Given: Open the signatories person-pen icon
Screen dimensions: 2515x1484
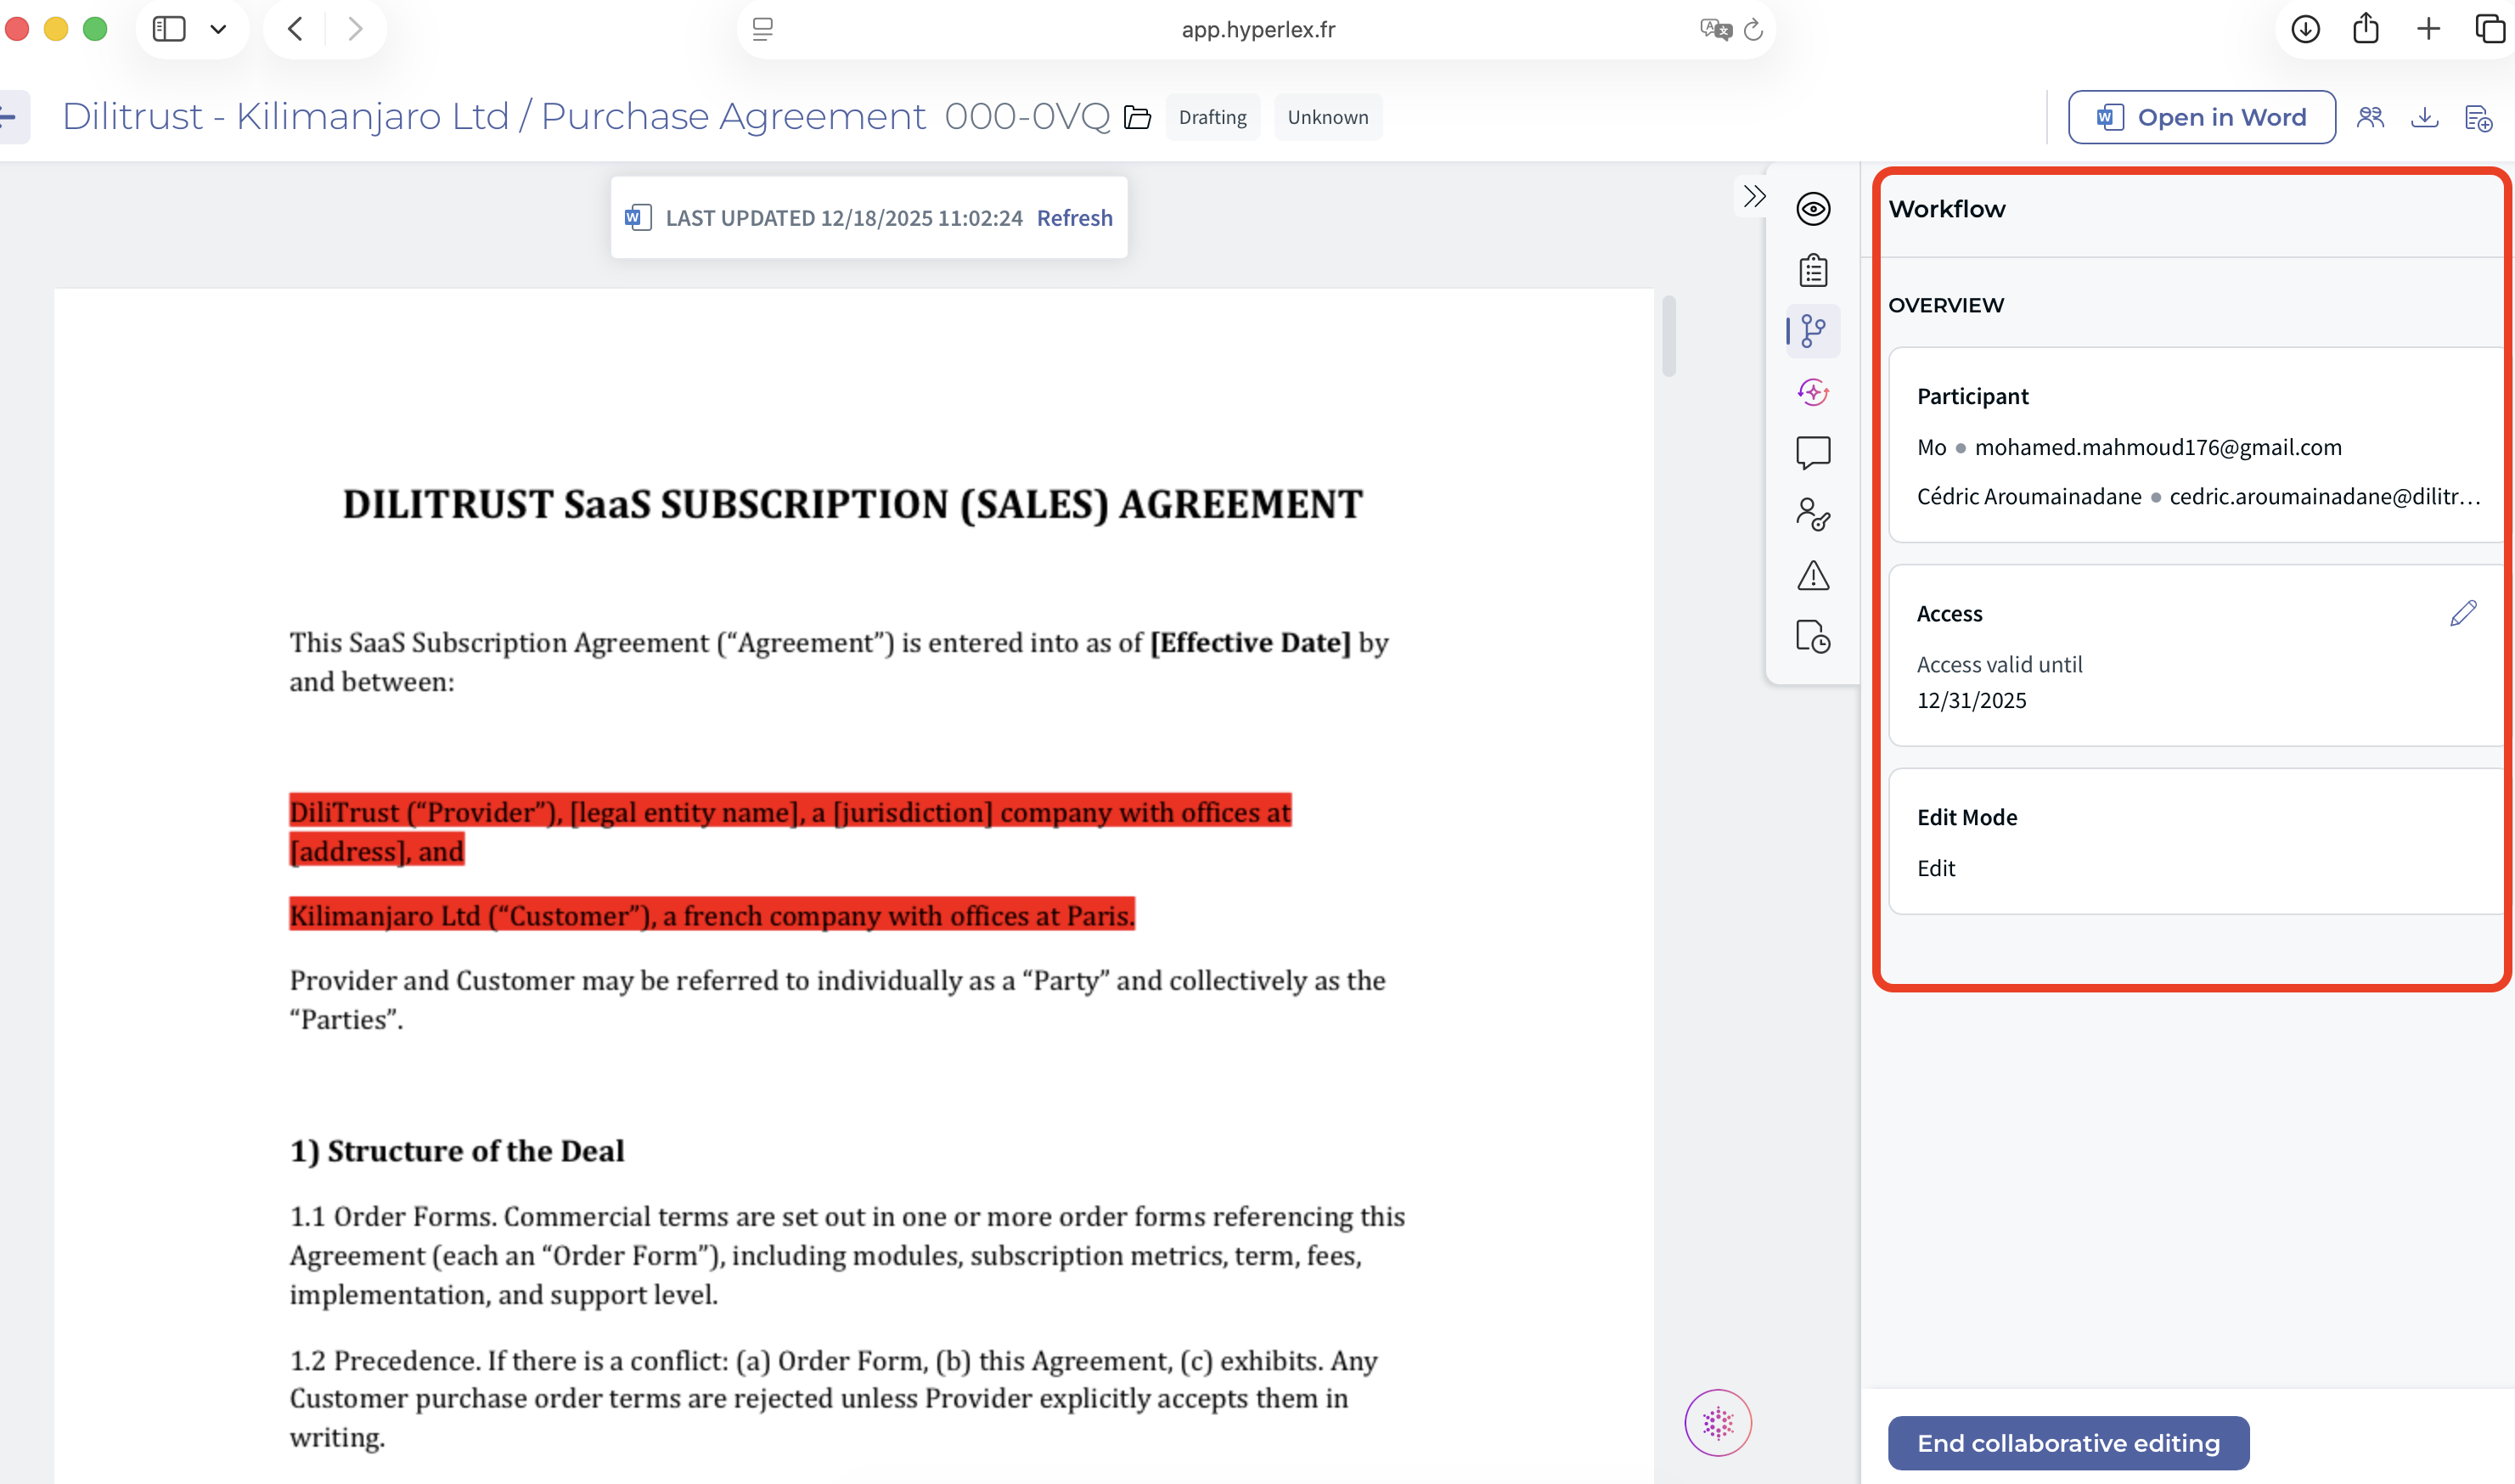Looking at the screenshot, I should point(1812,514).
